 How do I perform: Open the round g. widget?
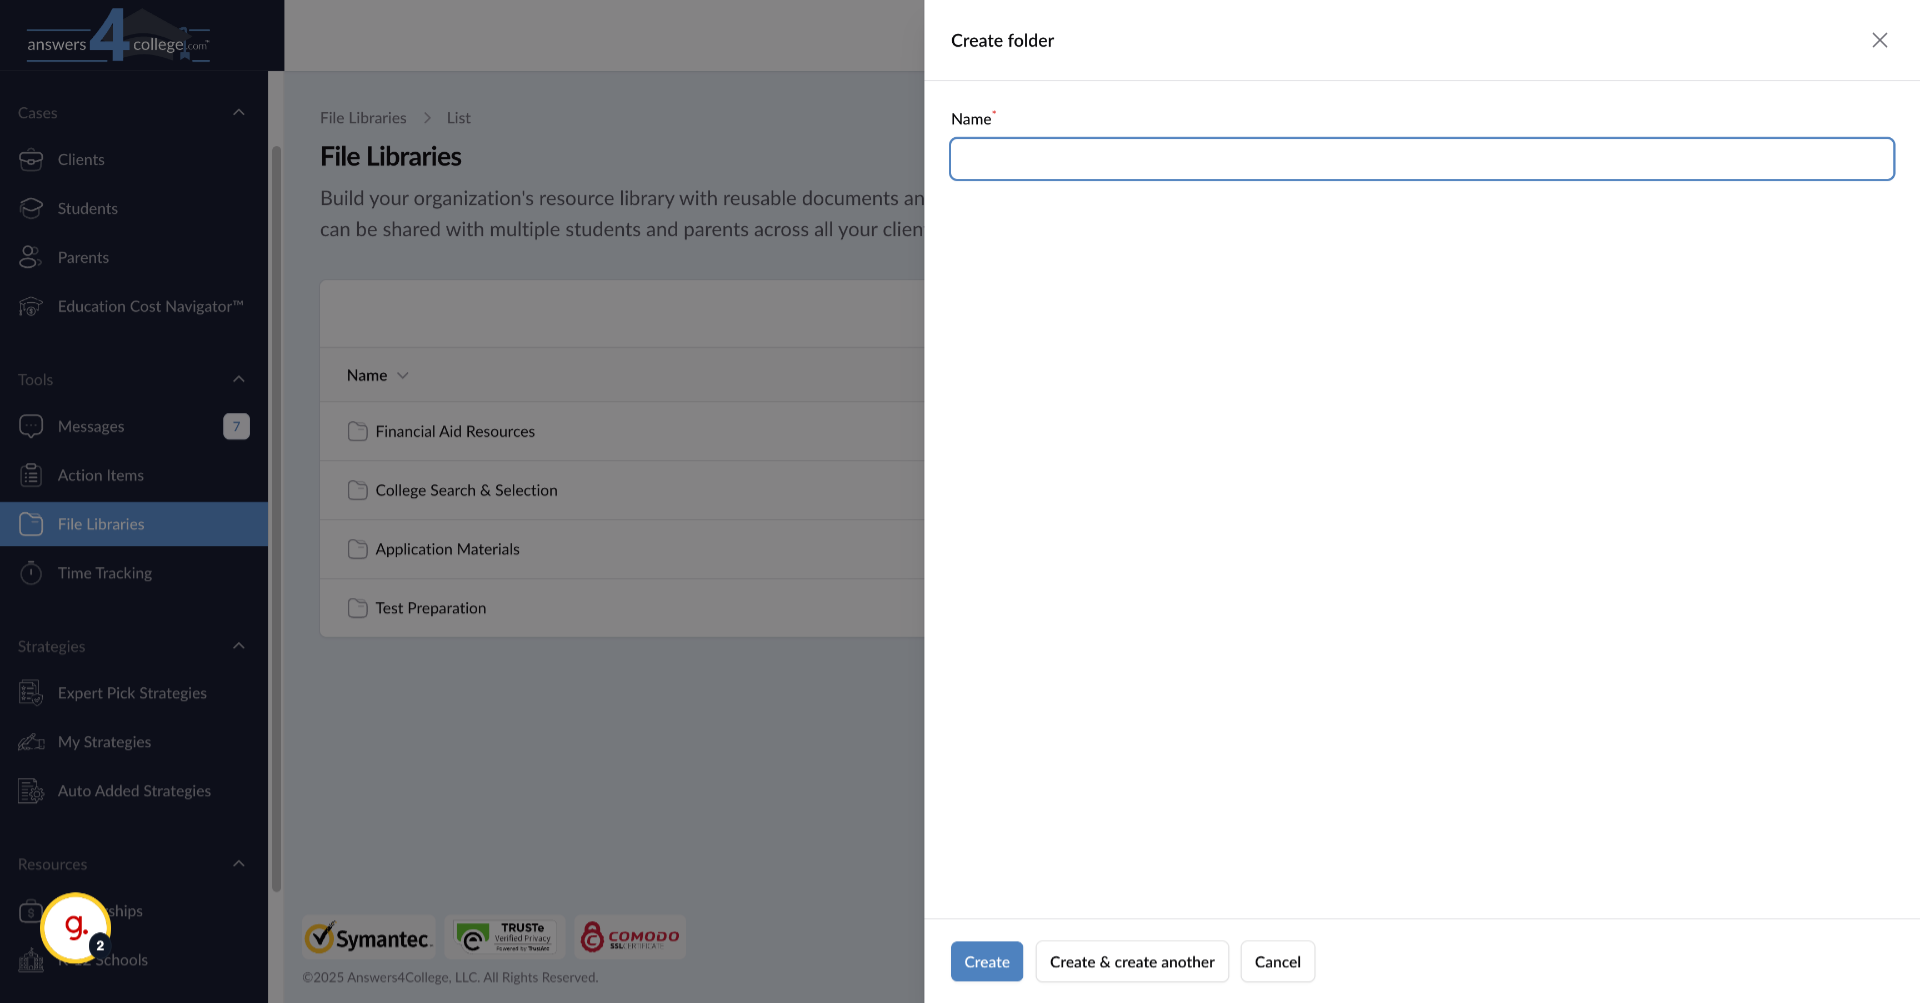[x=75, y=928]
